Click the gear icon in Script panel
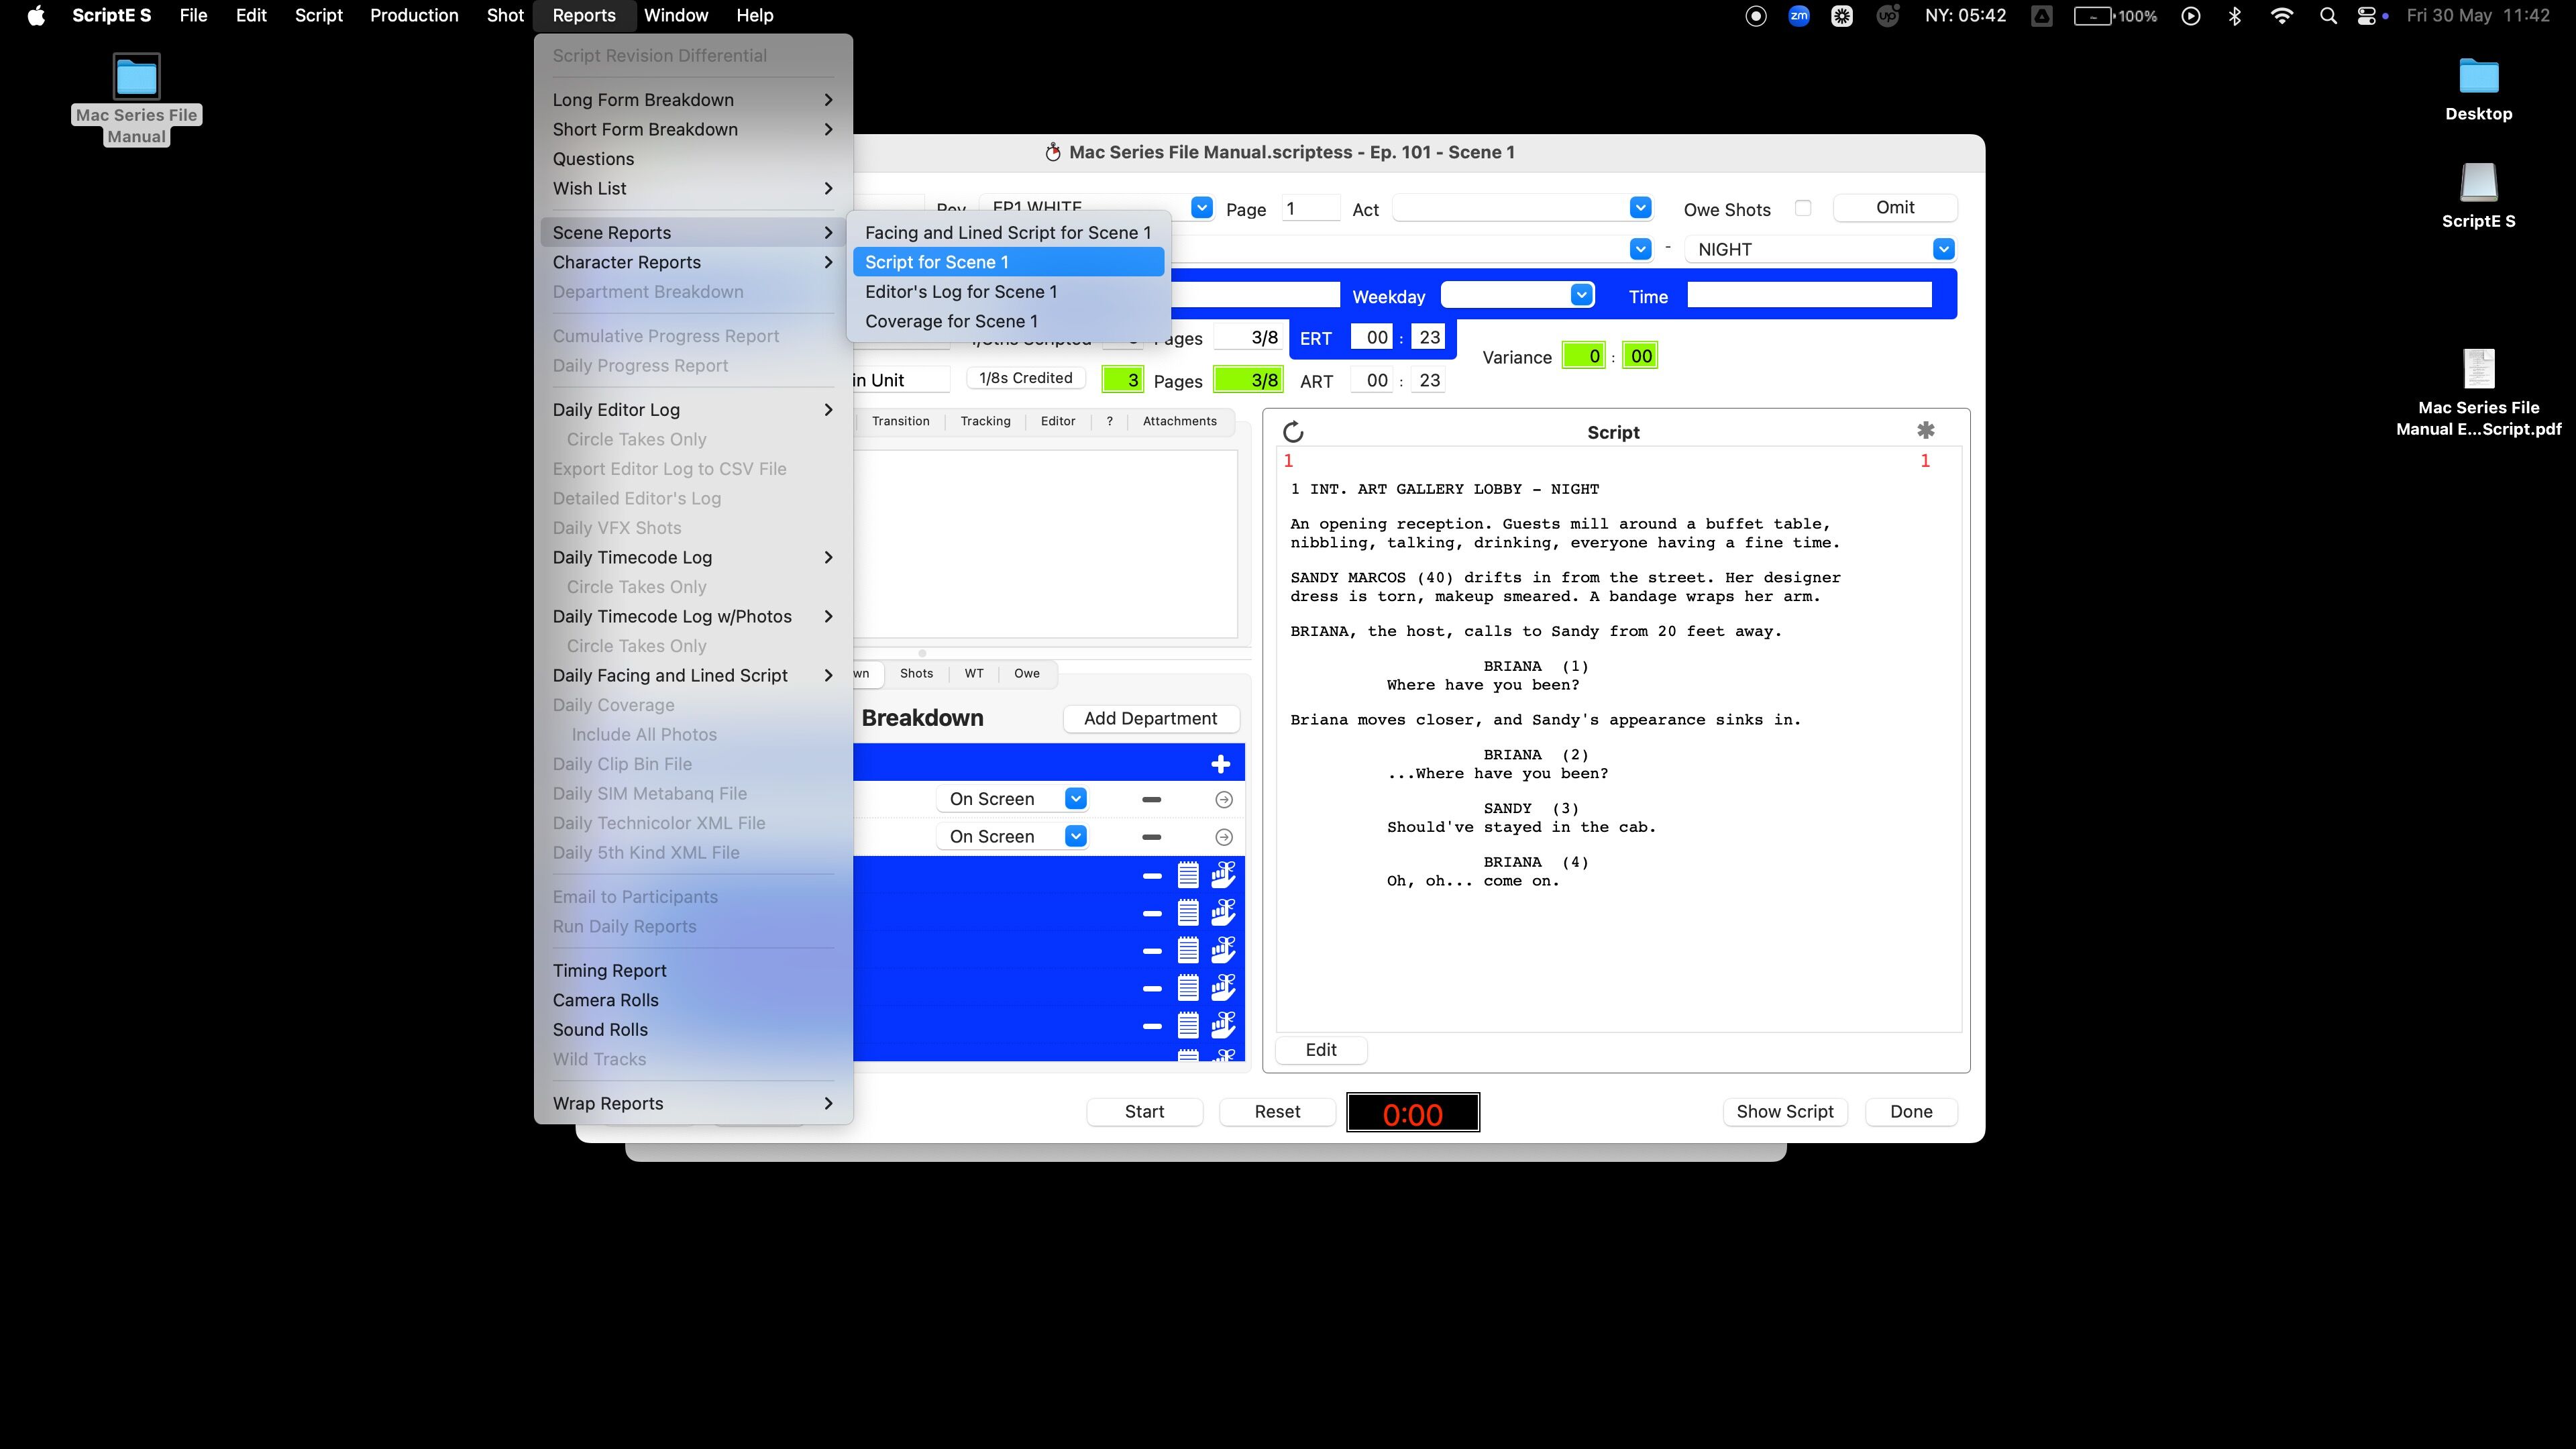The width and height of the screenshot is (2576, 1449). [x=1925, y=431]
